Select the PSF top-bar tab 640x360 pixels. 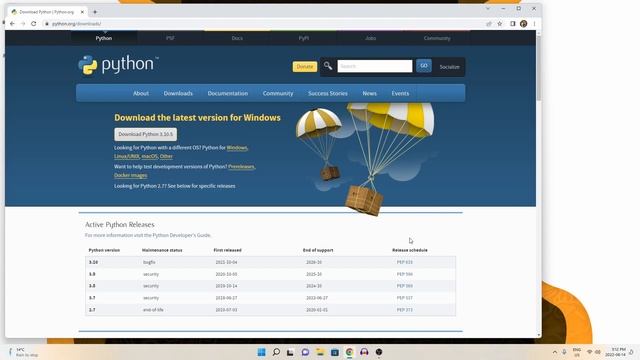pos(170,38)
